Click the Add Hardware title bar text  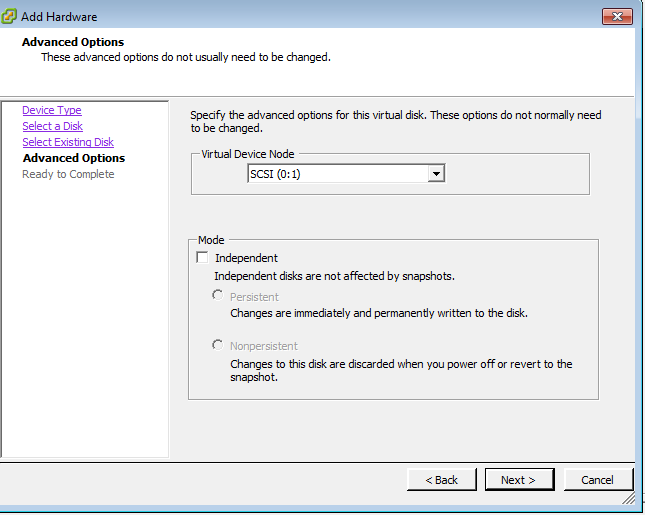coord(61,17)
